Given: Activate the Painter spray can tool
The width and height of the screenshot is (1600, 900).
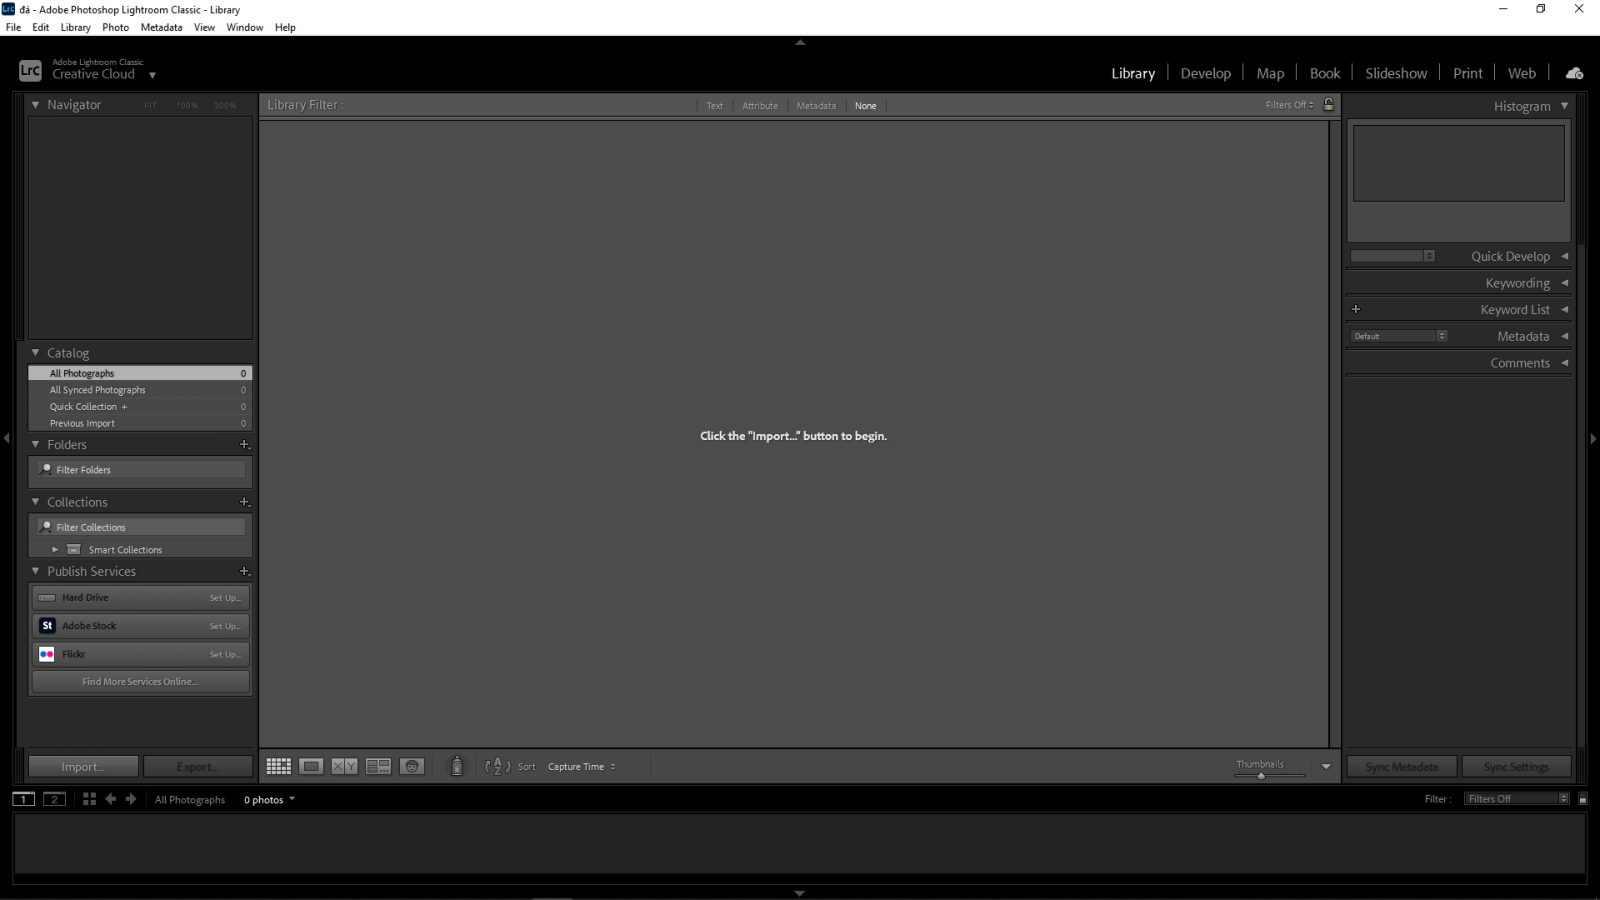Looking at the screenshot, I should pyautogui.click(x=456, y=766).
